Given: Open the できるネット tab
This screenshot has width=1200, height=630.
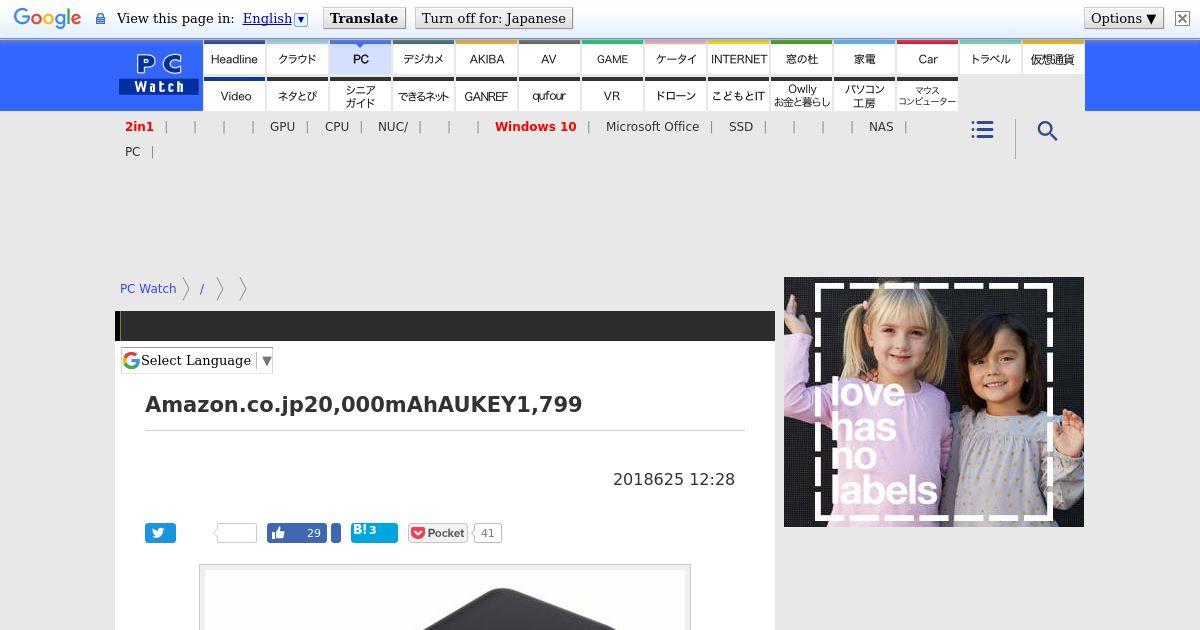Looking at the screenshot, I should pos(423,95).
